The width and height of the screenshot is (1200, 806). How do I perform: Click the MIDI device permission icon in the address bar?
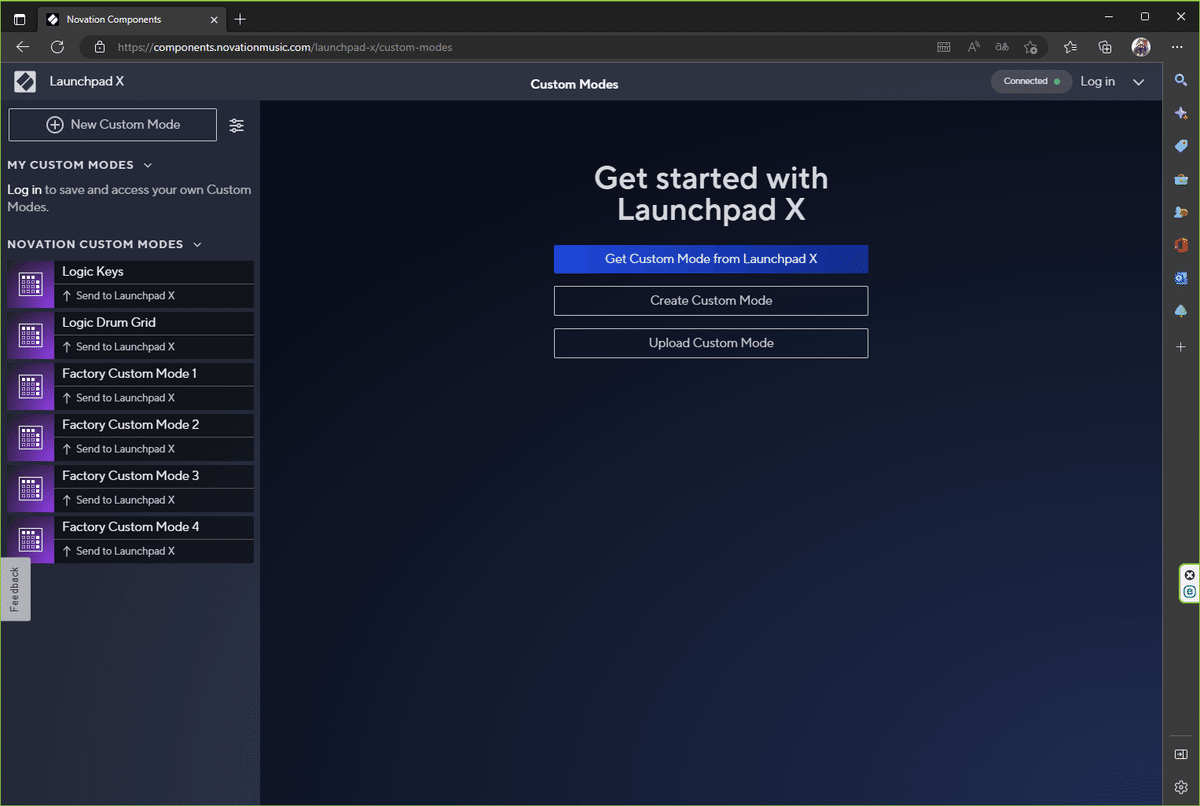(x=944, y=47)
